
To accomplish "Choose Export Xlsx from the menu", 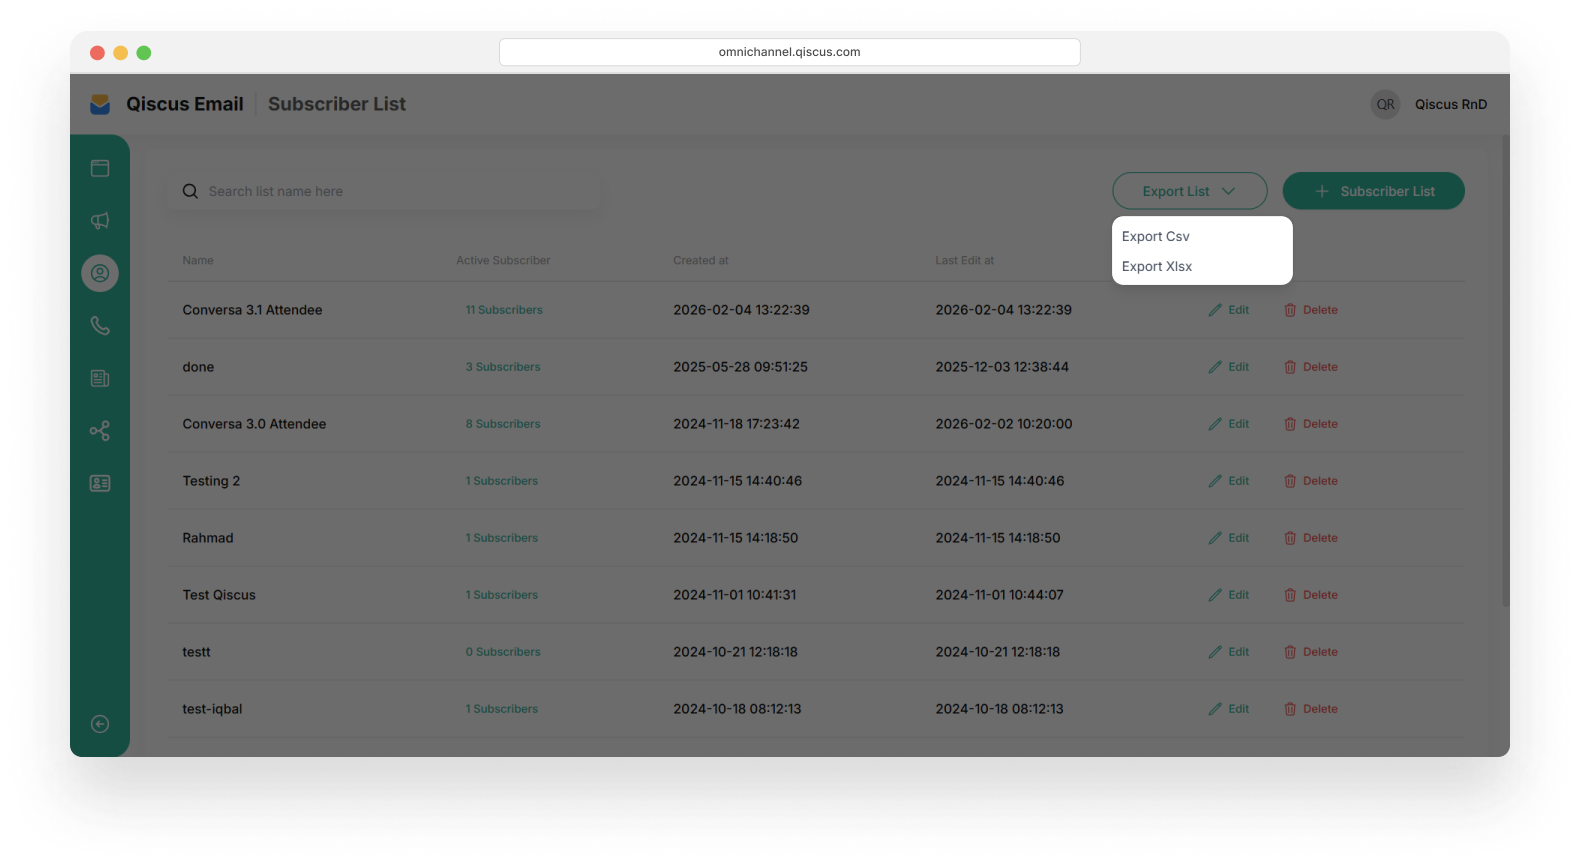I will (1156, 267).
